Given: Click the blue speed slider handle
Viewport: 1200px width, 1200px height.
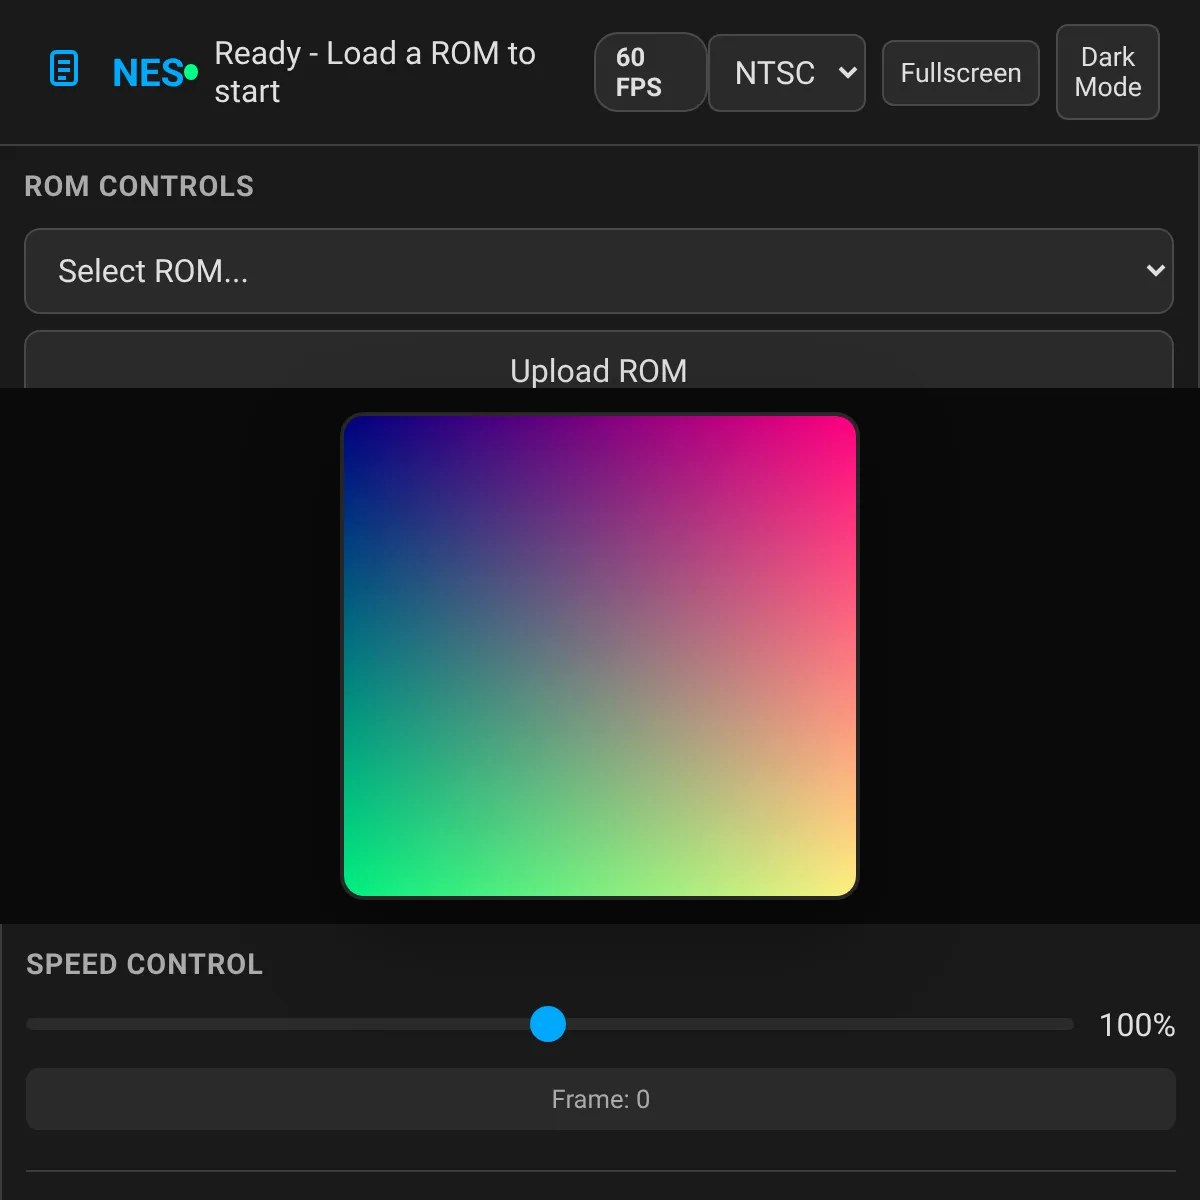Looking at the screenshot, I should click(x=548, y=1024).
